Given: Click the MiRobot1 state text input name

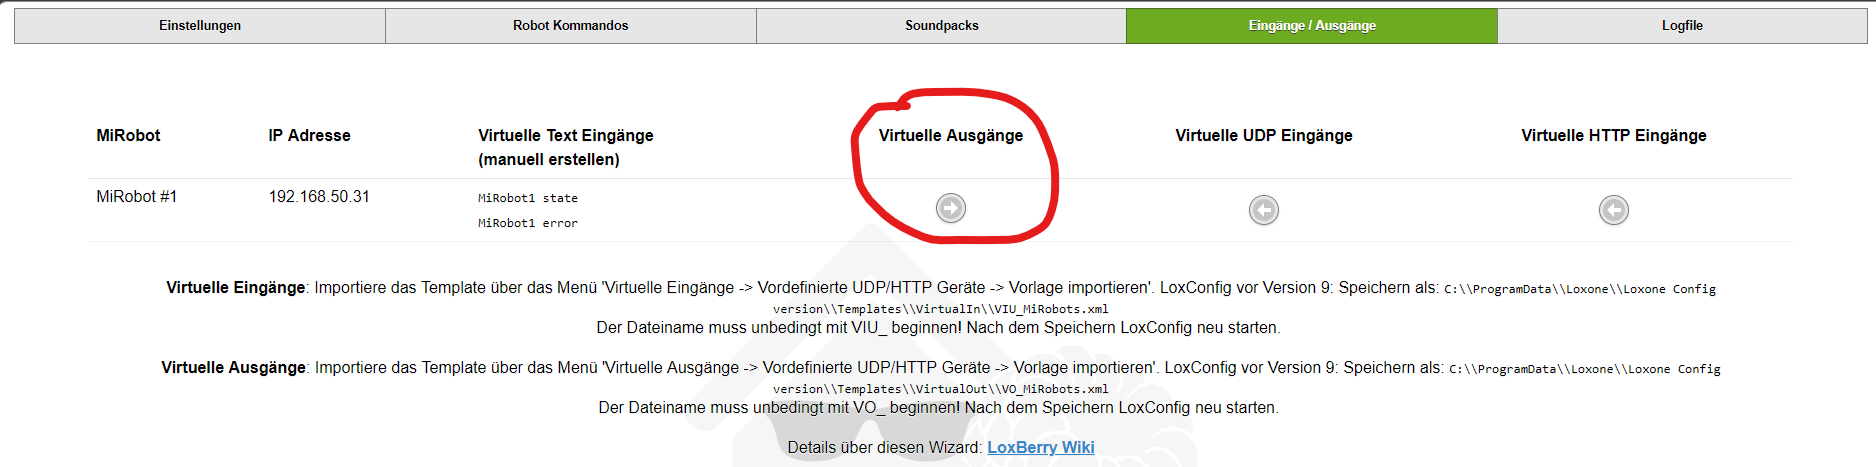Looking at the screenshot, I should (528, 198).
